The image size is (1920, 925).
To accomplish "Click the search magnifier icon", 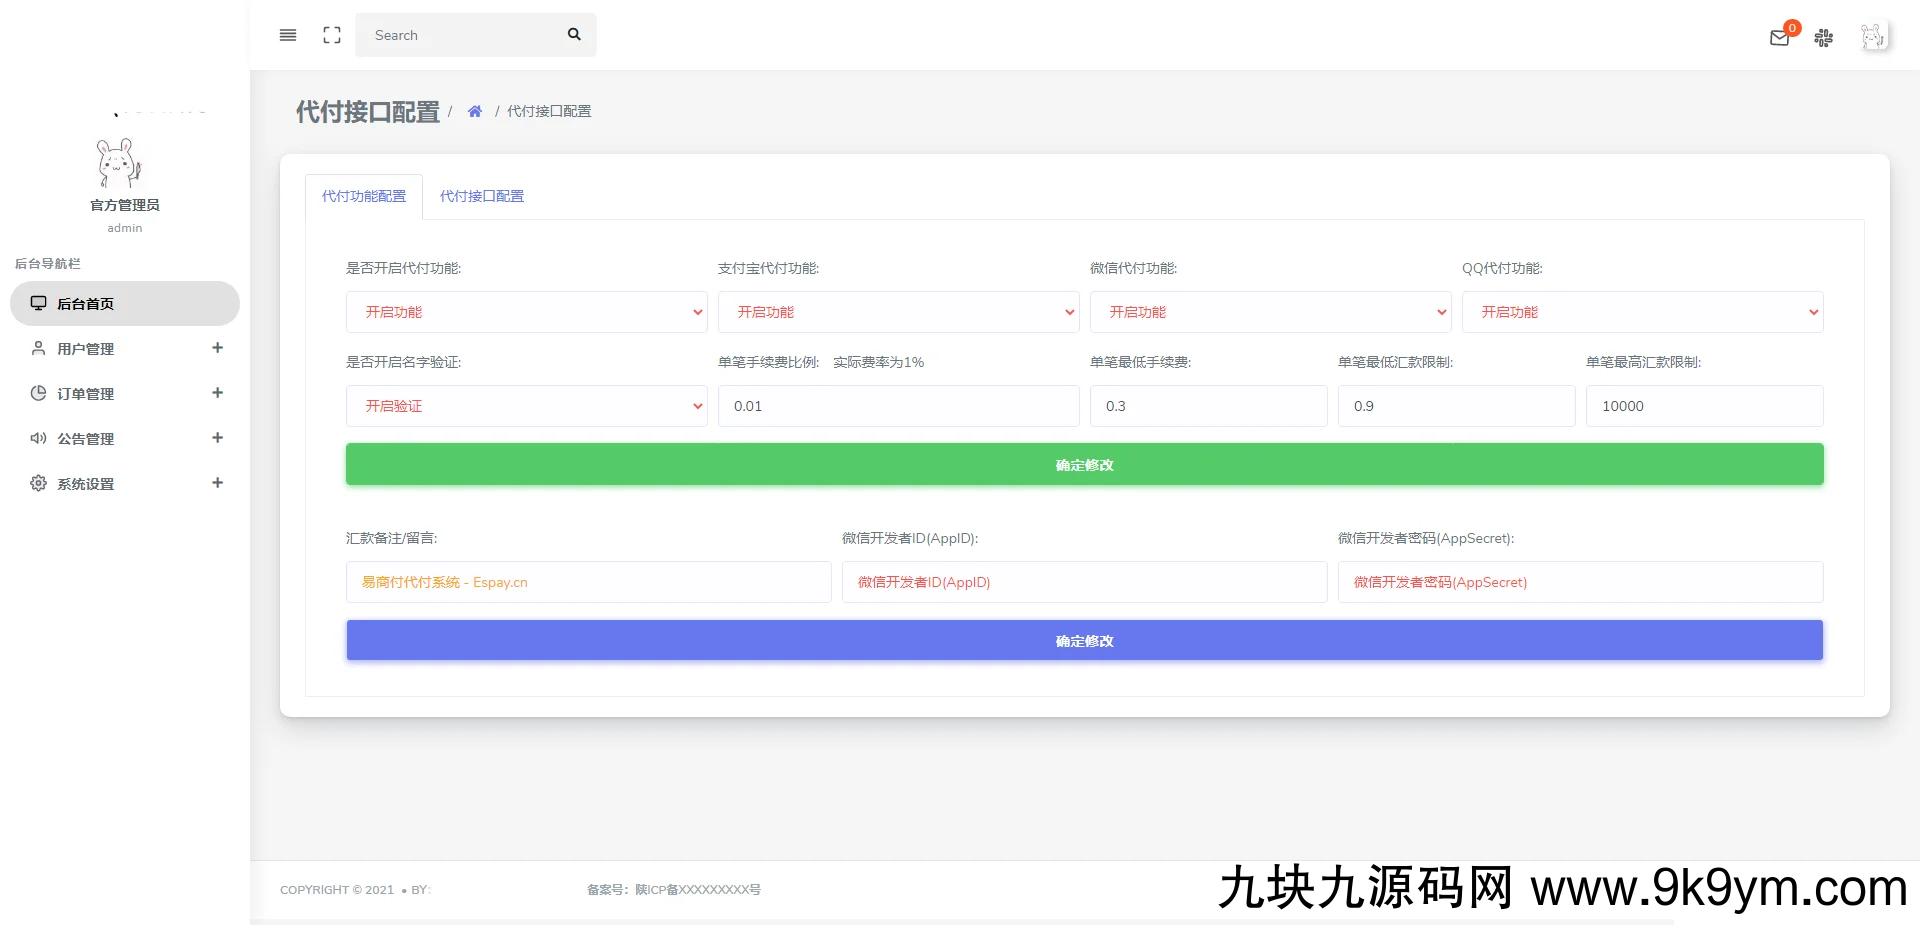I will [x=574, y=35].
